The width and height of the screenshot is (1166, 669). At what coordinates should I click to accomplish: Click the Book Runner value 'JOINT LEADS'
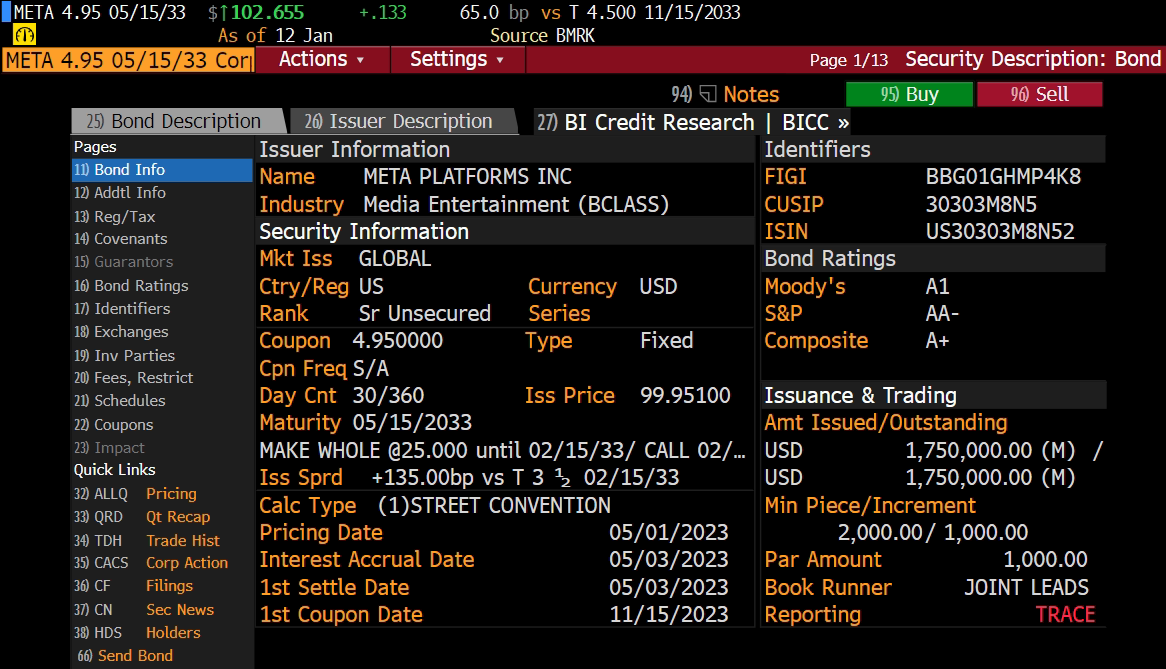click(x=1026, y=588)
